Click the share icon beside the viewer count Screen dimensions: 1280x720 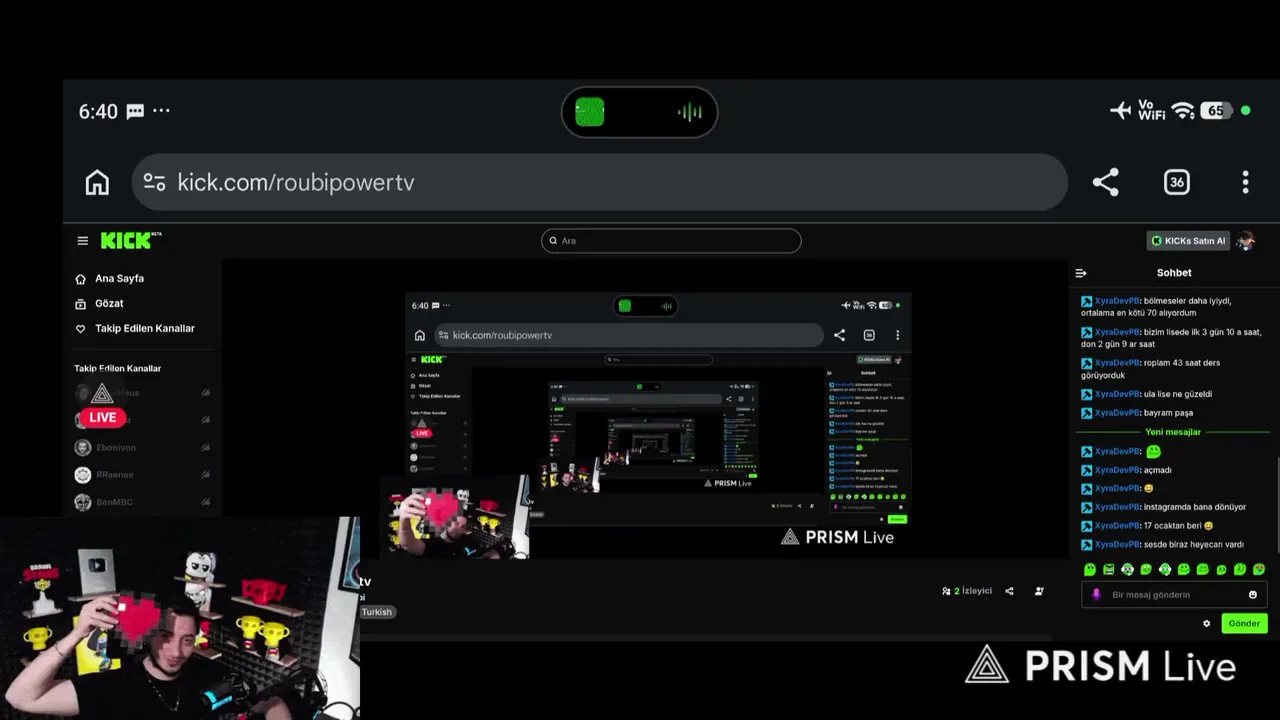click(1009, 591)
